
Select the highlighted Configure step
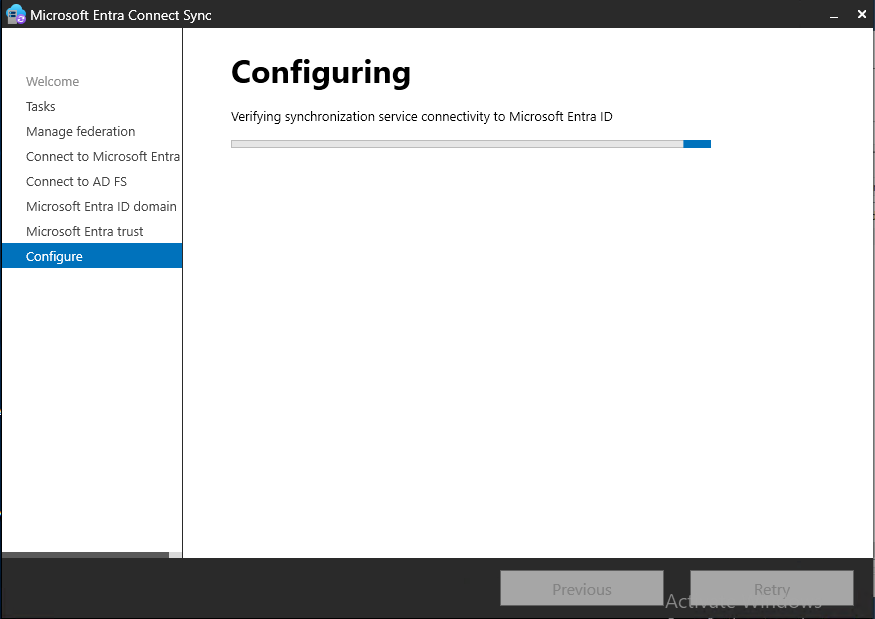92,256
